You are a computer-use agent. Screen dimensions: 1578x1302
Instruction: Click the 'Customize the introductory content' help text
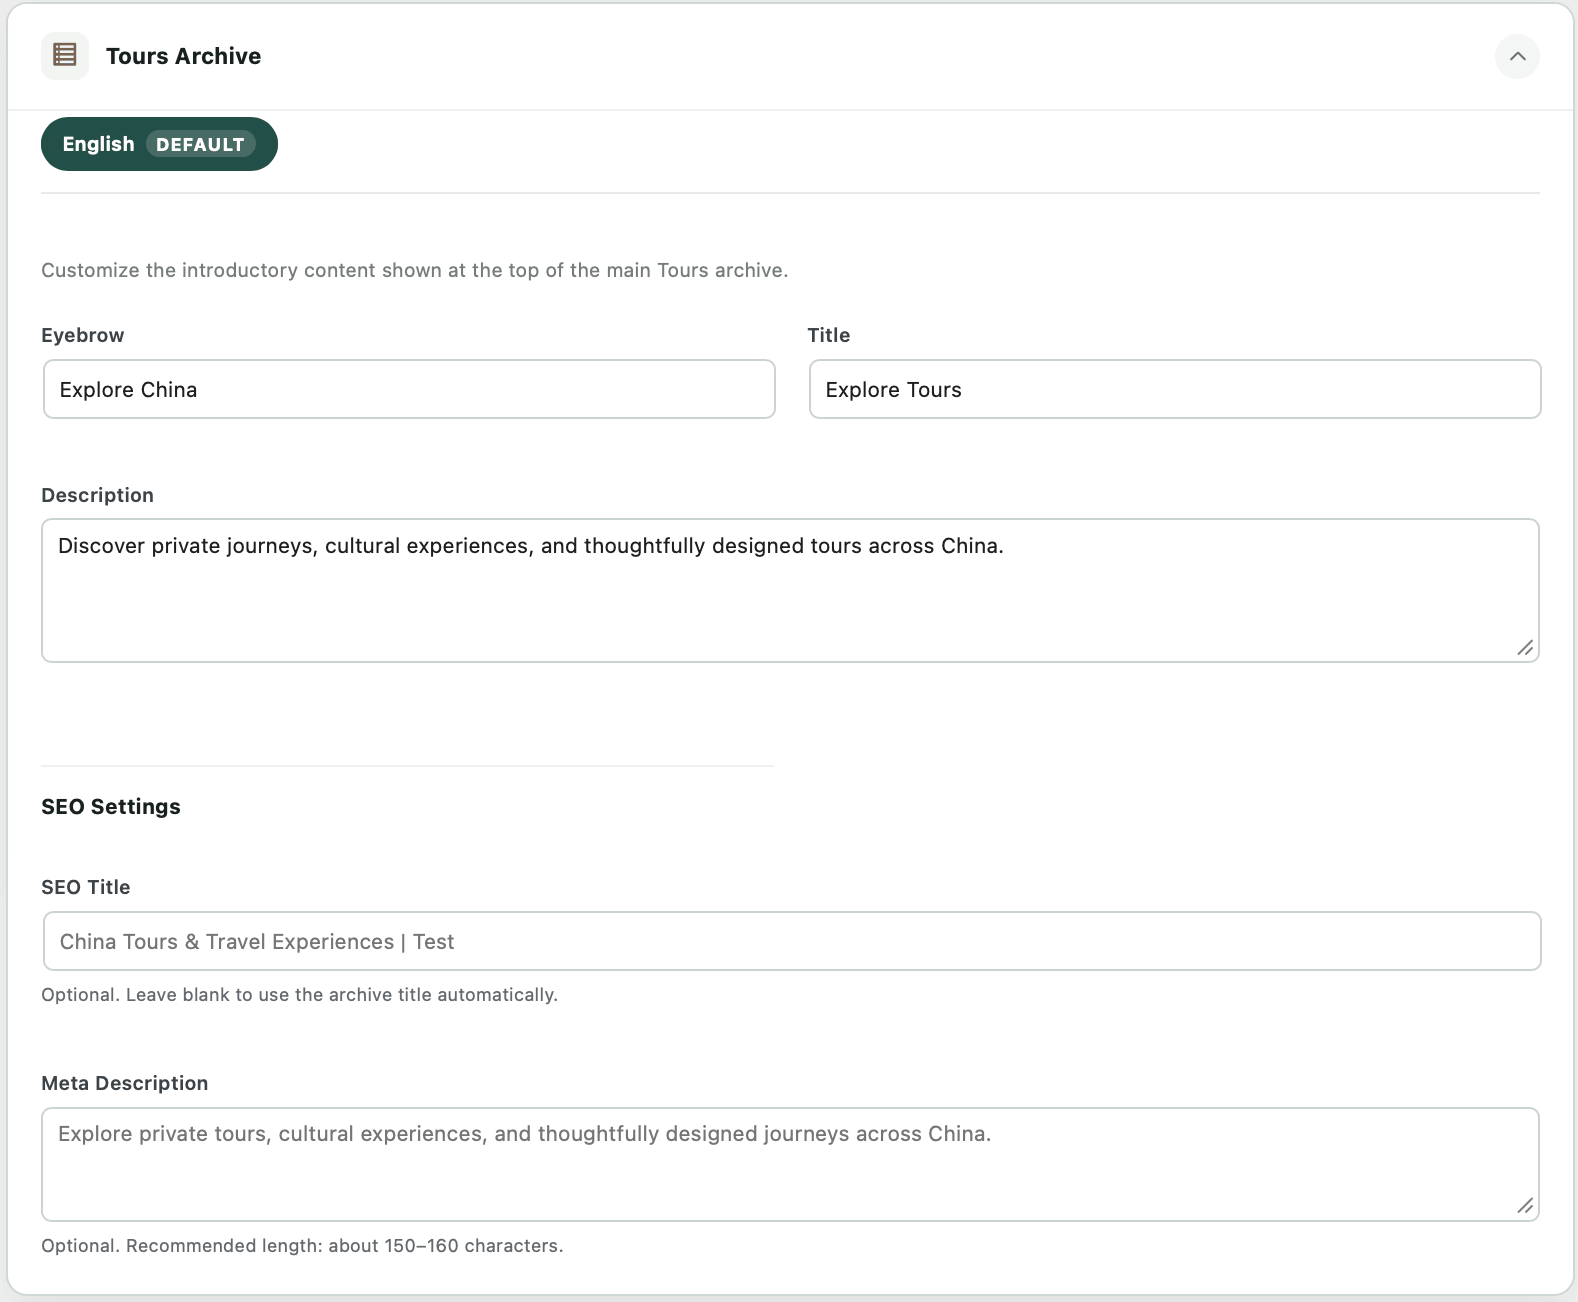415,270
